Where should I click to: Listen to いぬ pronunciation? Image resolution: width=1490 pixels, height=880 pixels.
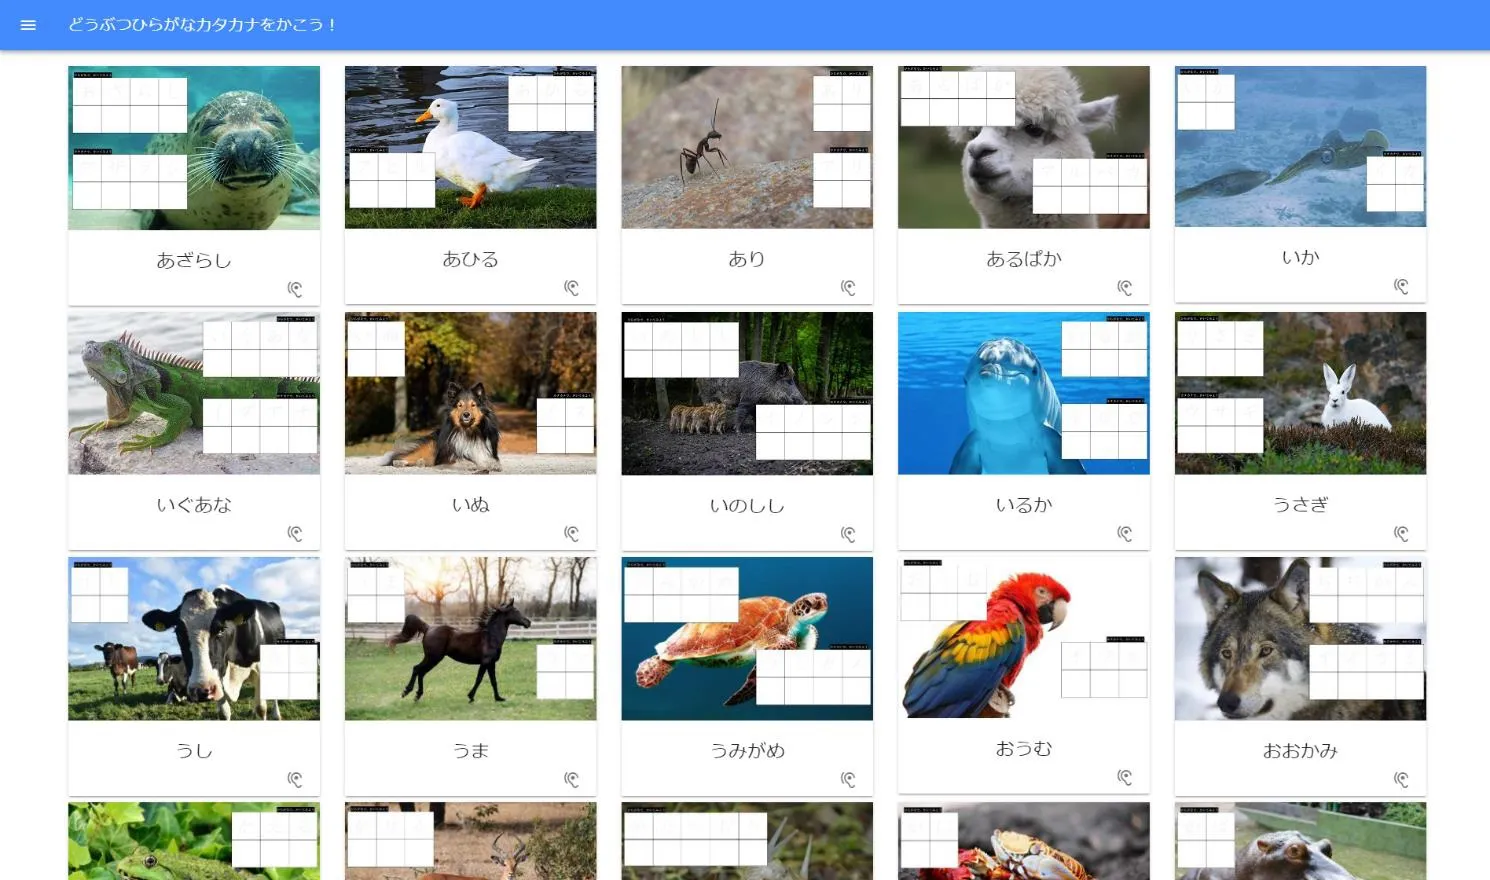coord(571,534)
